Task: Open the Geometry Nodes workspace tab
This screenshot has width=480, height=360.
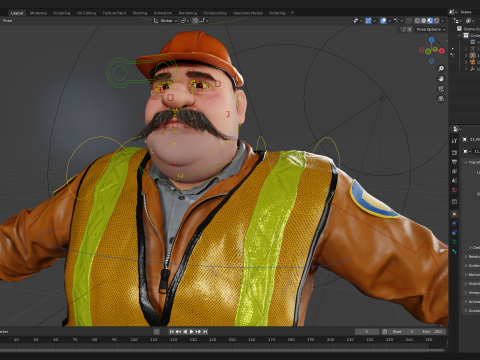Action: click(248, 13)
